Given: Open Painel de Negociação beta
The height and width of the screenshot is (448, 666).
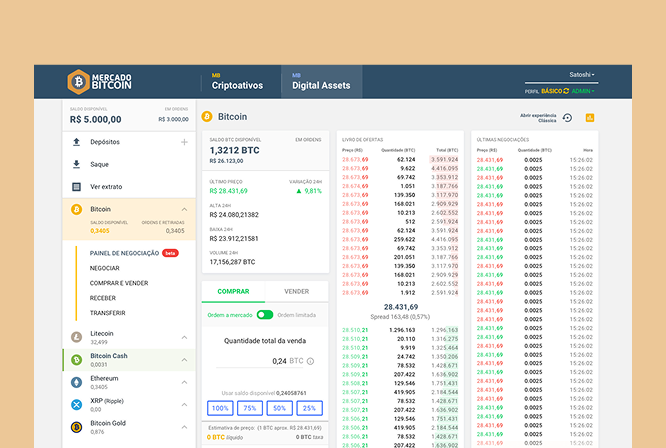Looking at the screenshot, I should point(134,253).
